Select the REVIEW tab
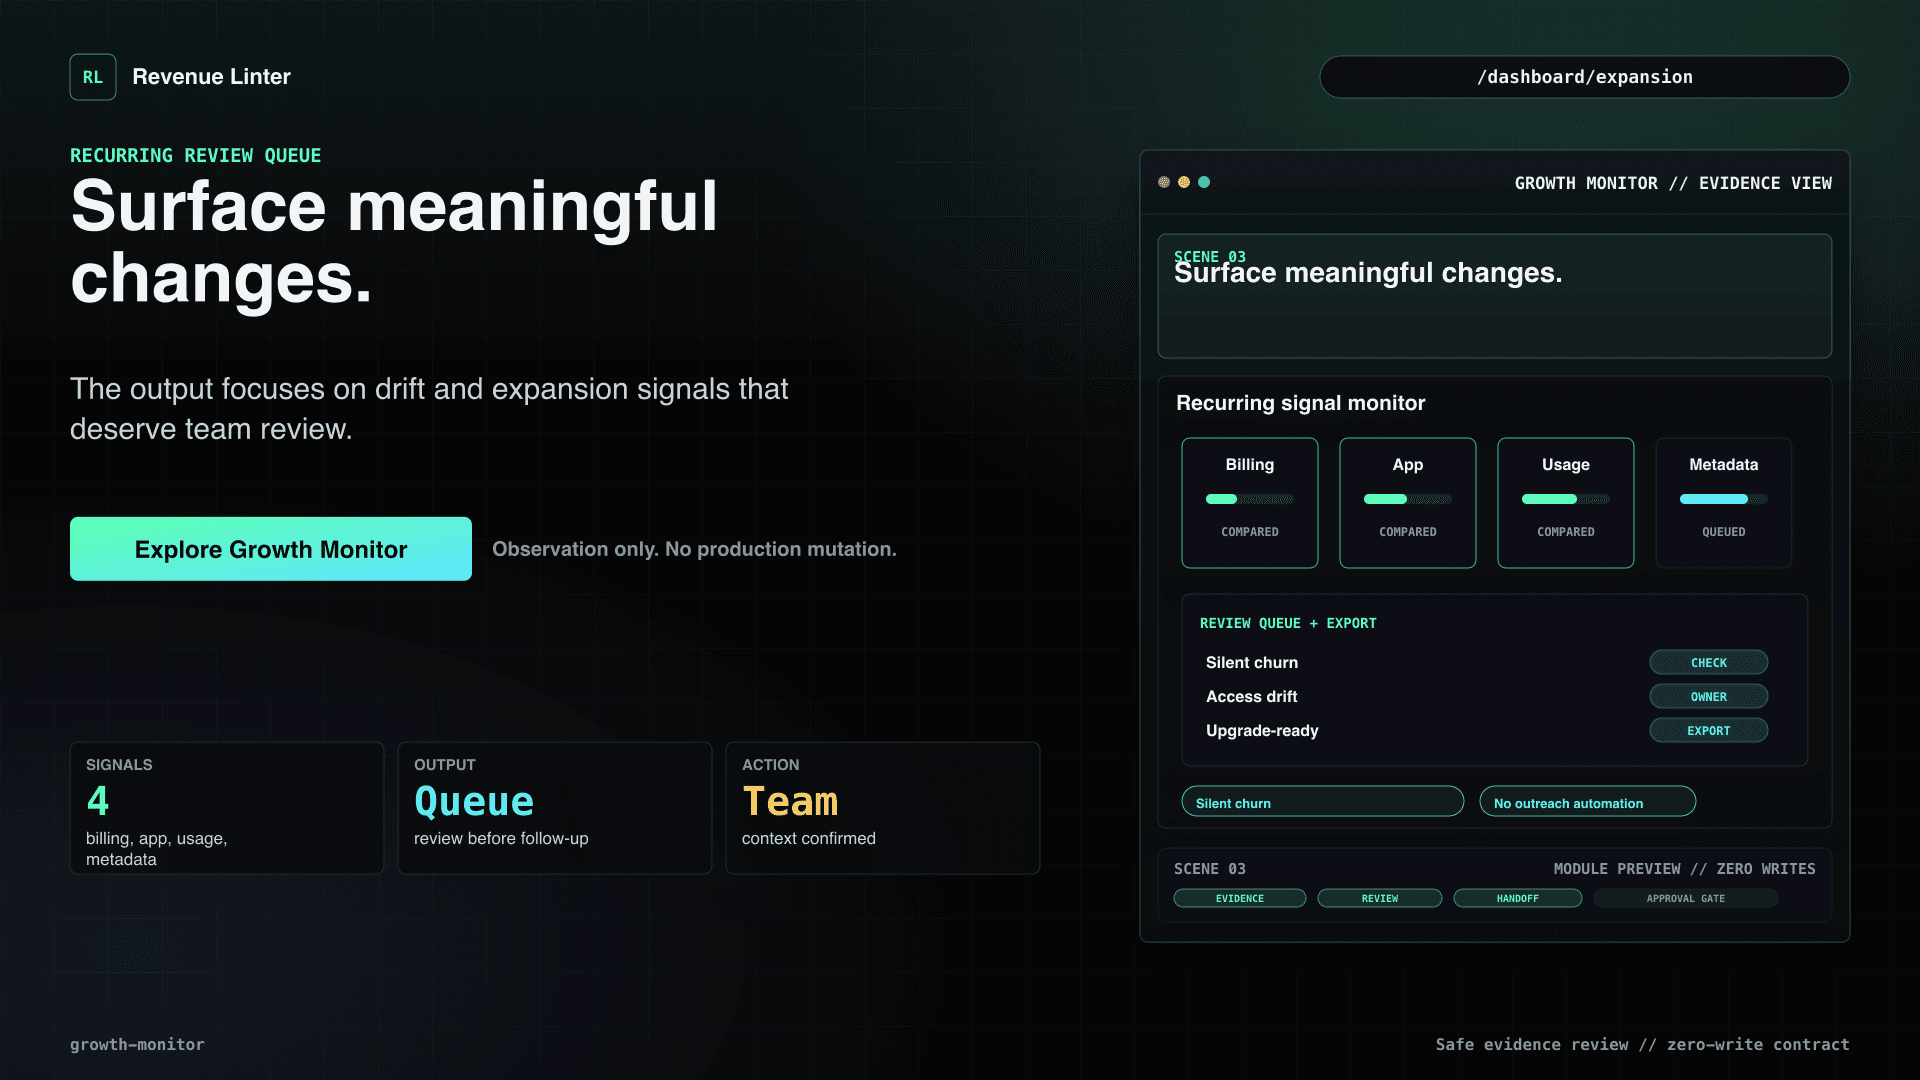Image resolution: width=1920 pixels, height=1080 pixels. point(1380,898)
